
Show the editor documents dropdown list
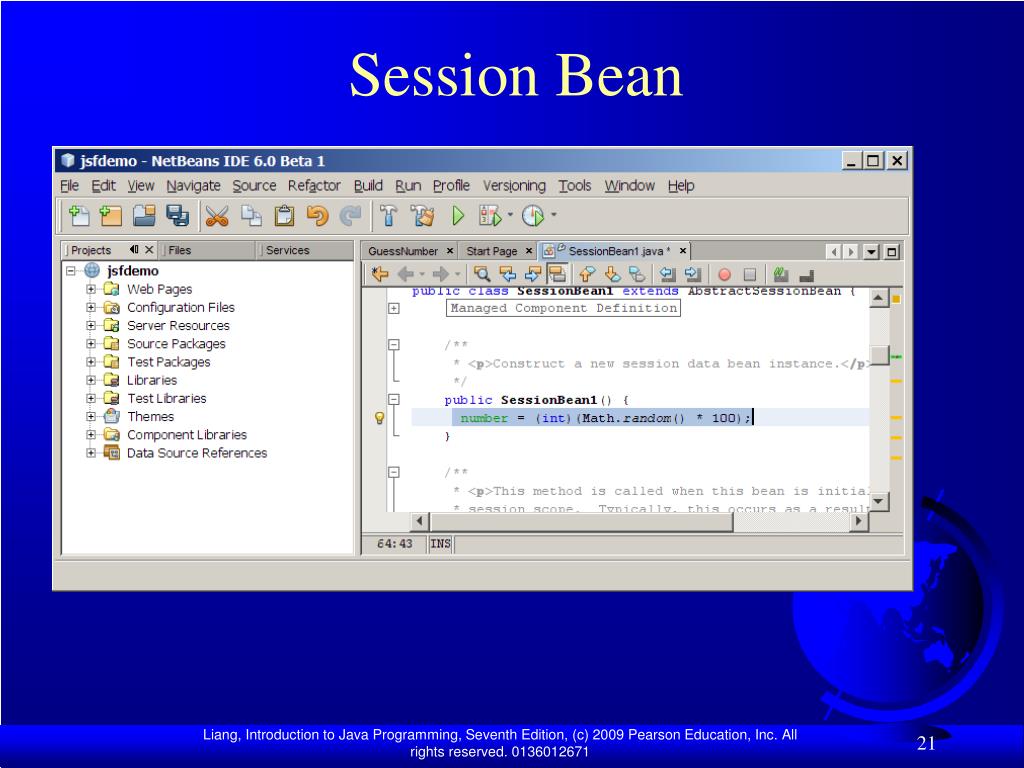coord(871,251)
